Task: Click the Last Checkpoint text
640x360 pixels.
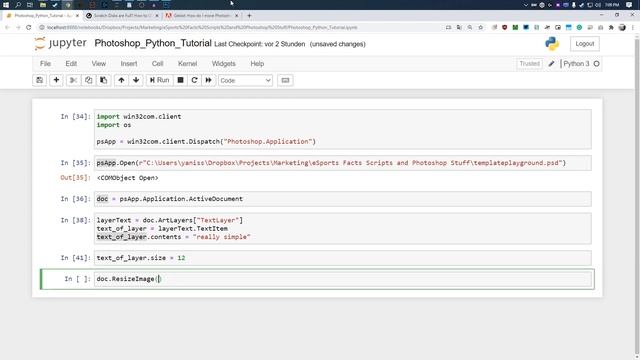Action: coord(260,44)
